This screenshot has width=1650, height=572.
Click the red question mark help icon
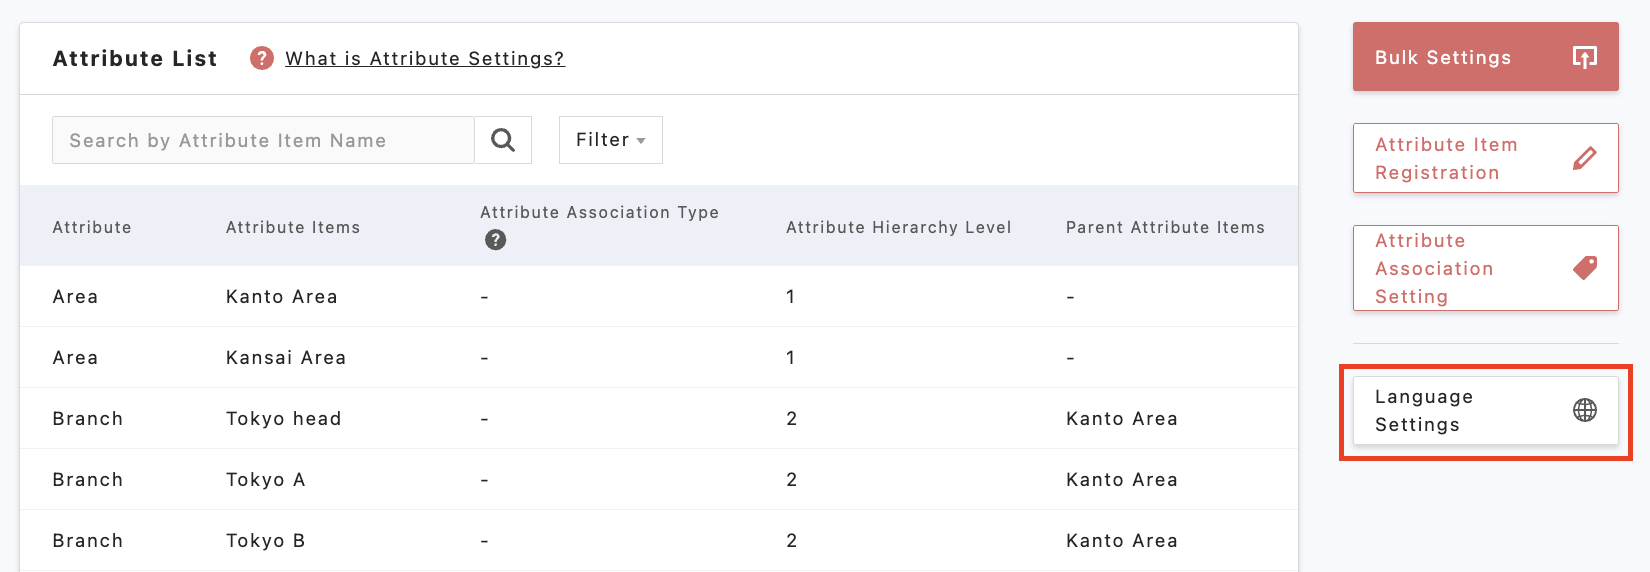pos(262,58)
